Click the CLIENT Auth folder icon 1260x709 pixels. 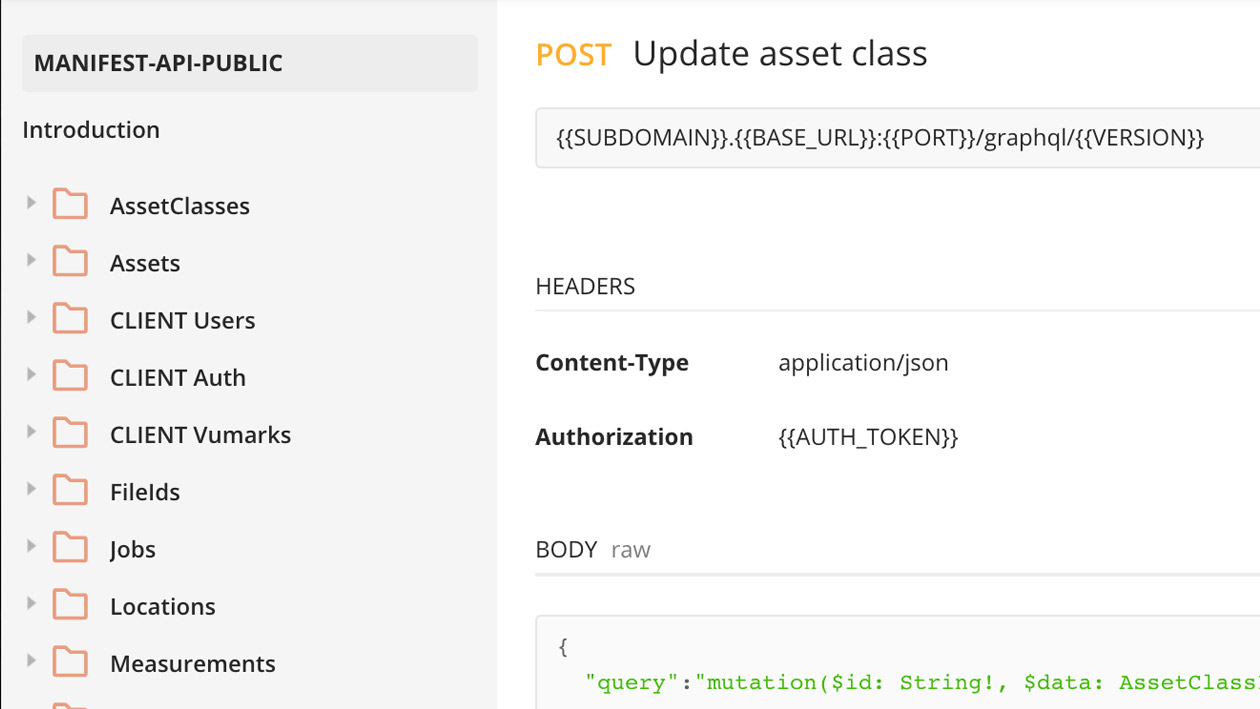[70, 376]
